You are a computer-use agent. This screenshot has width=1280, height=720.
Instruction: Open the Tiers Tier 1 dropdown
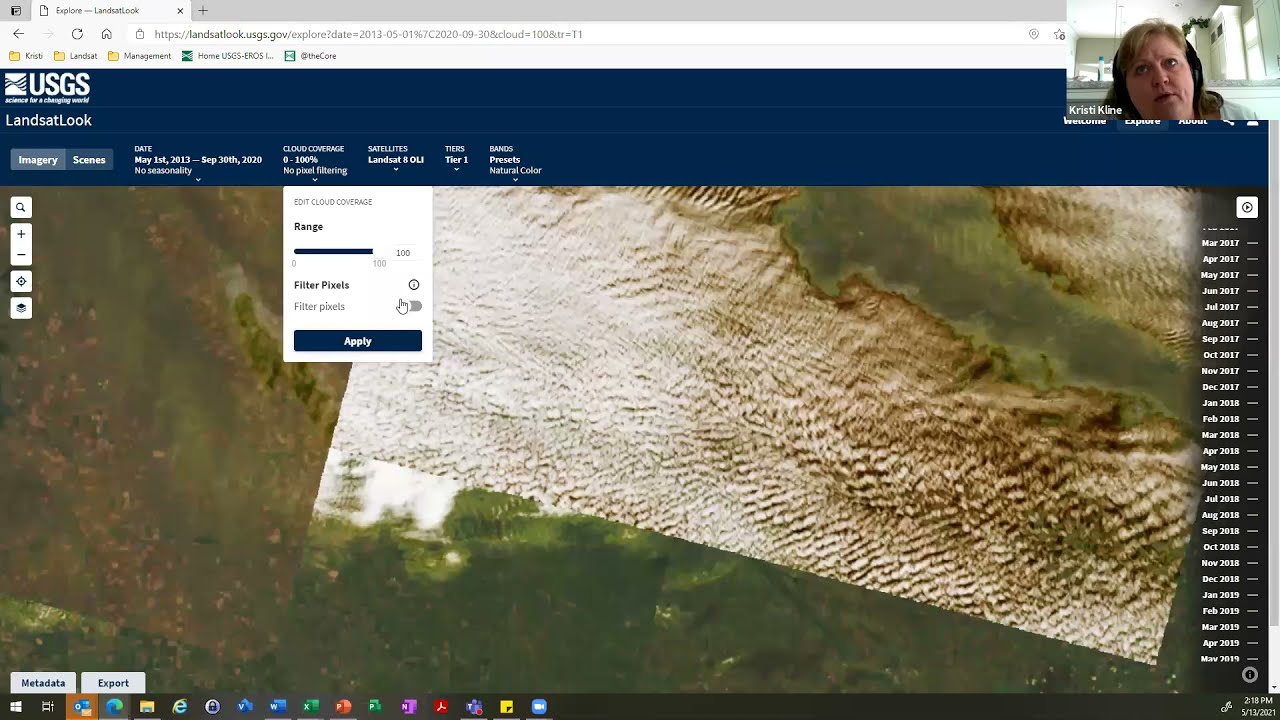click(x=456, y=159)
